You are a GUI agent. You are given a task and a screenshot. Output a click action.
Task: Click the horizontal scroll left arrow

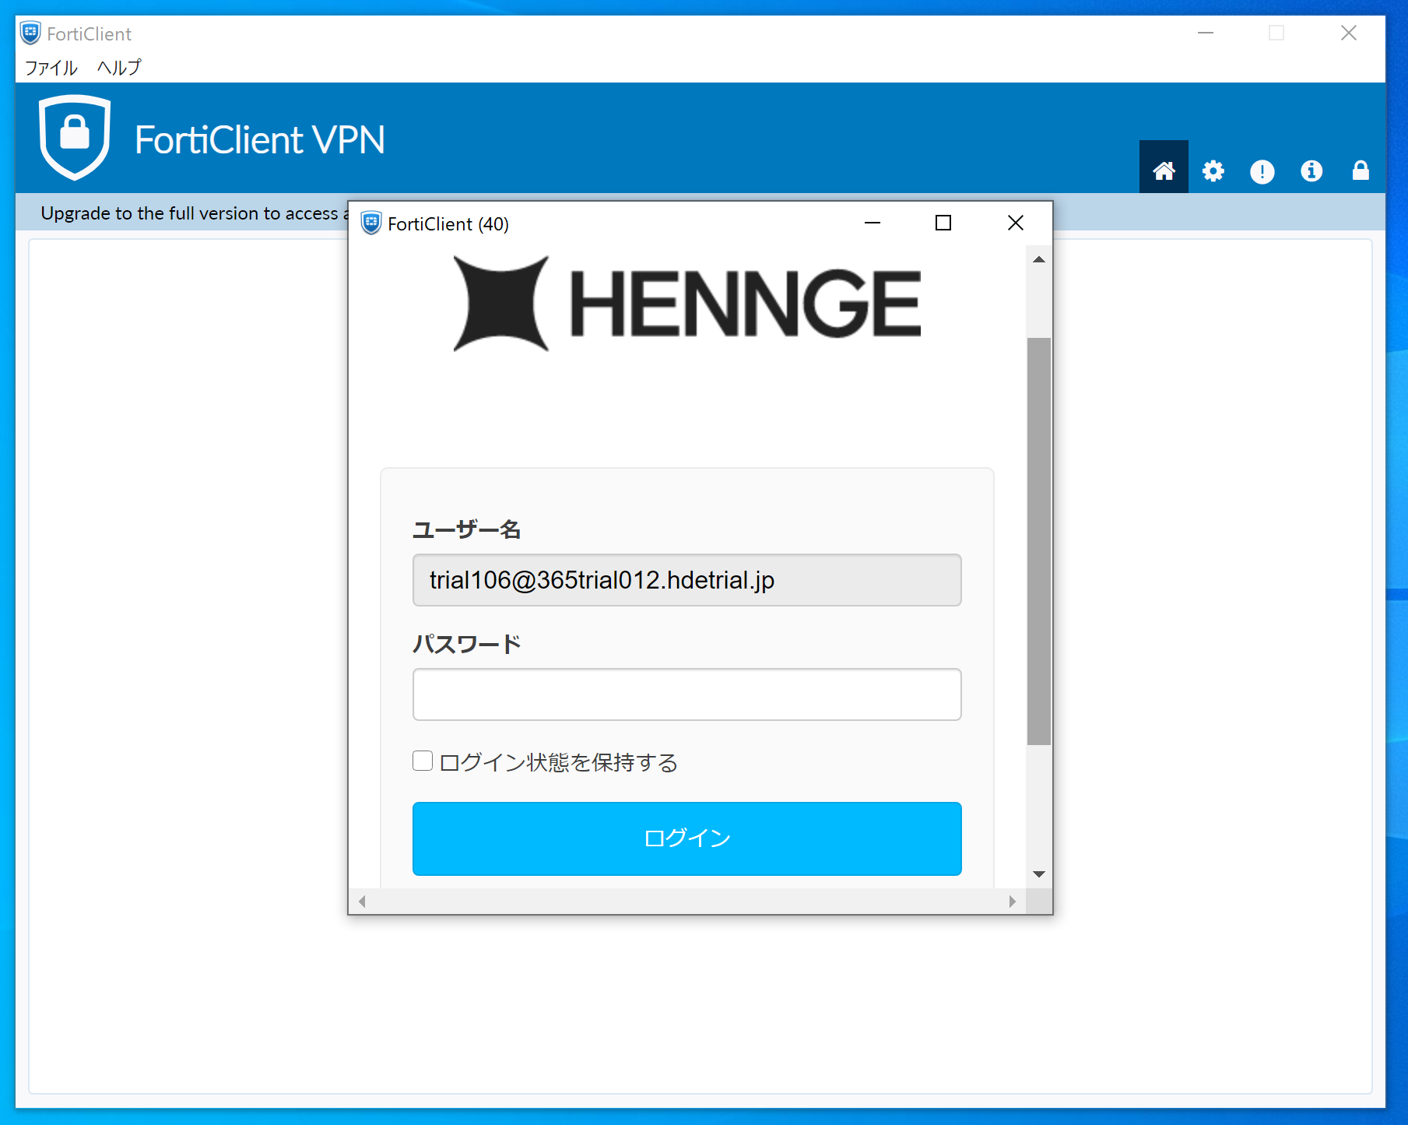point(362,901)
